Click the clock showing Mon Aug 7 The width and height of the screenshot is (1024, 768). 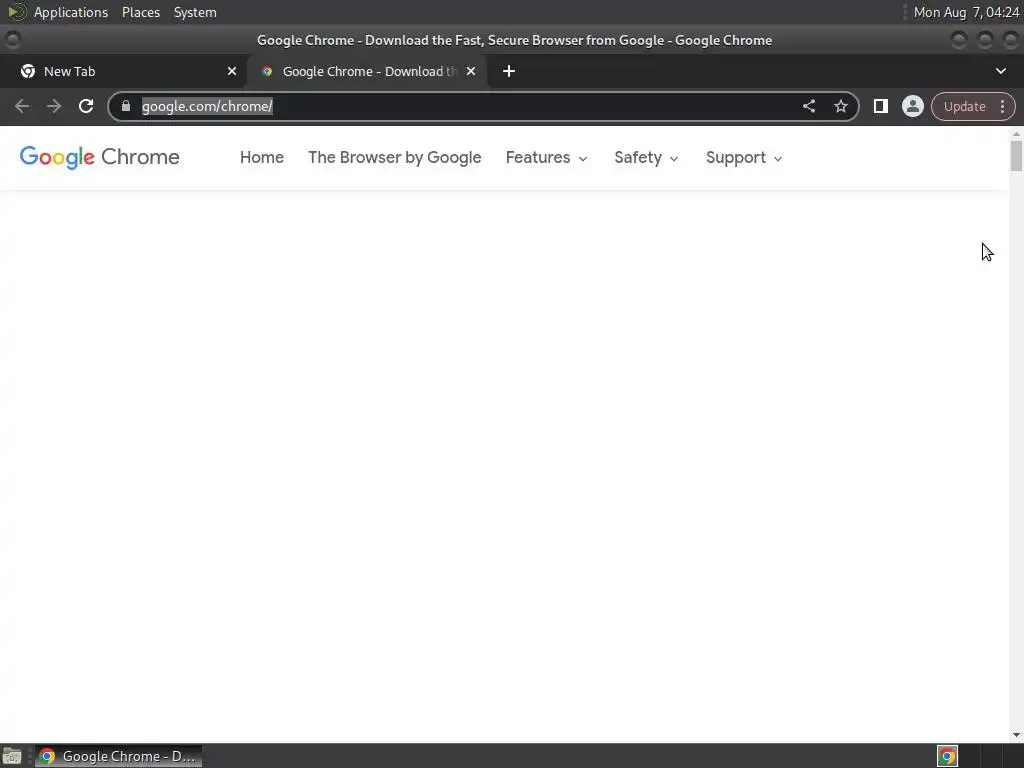(966, 12)
